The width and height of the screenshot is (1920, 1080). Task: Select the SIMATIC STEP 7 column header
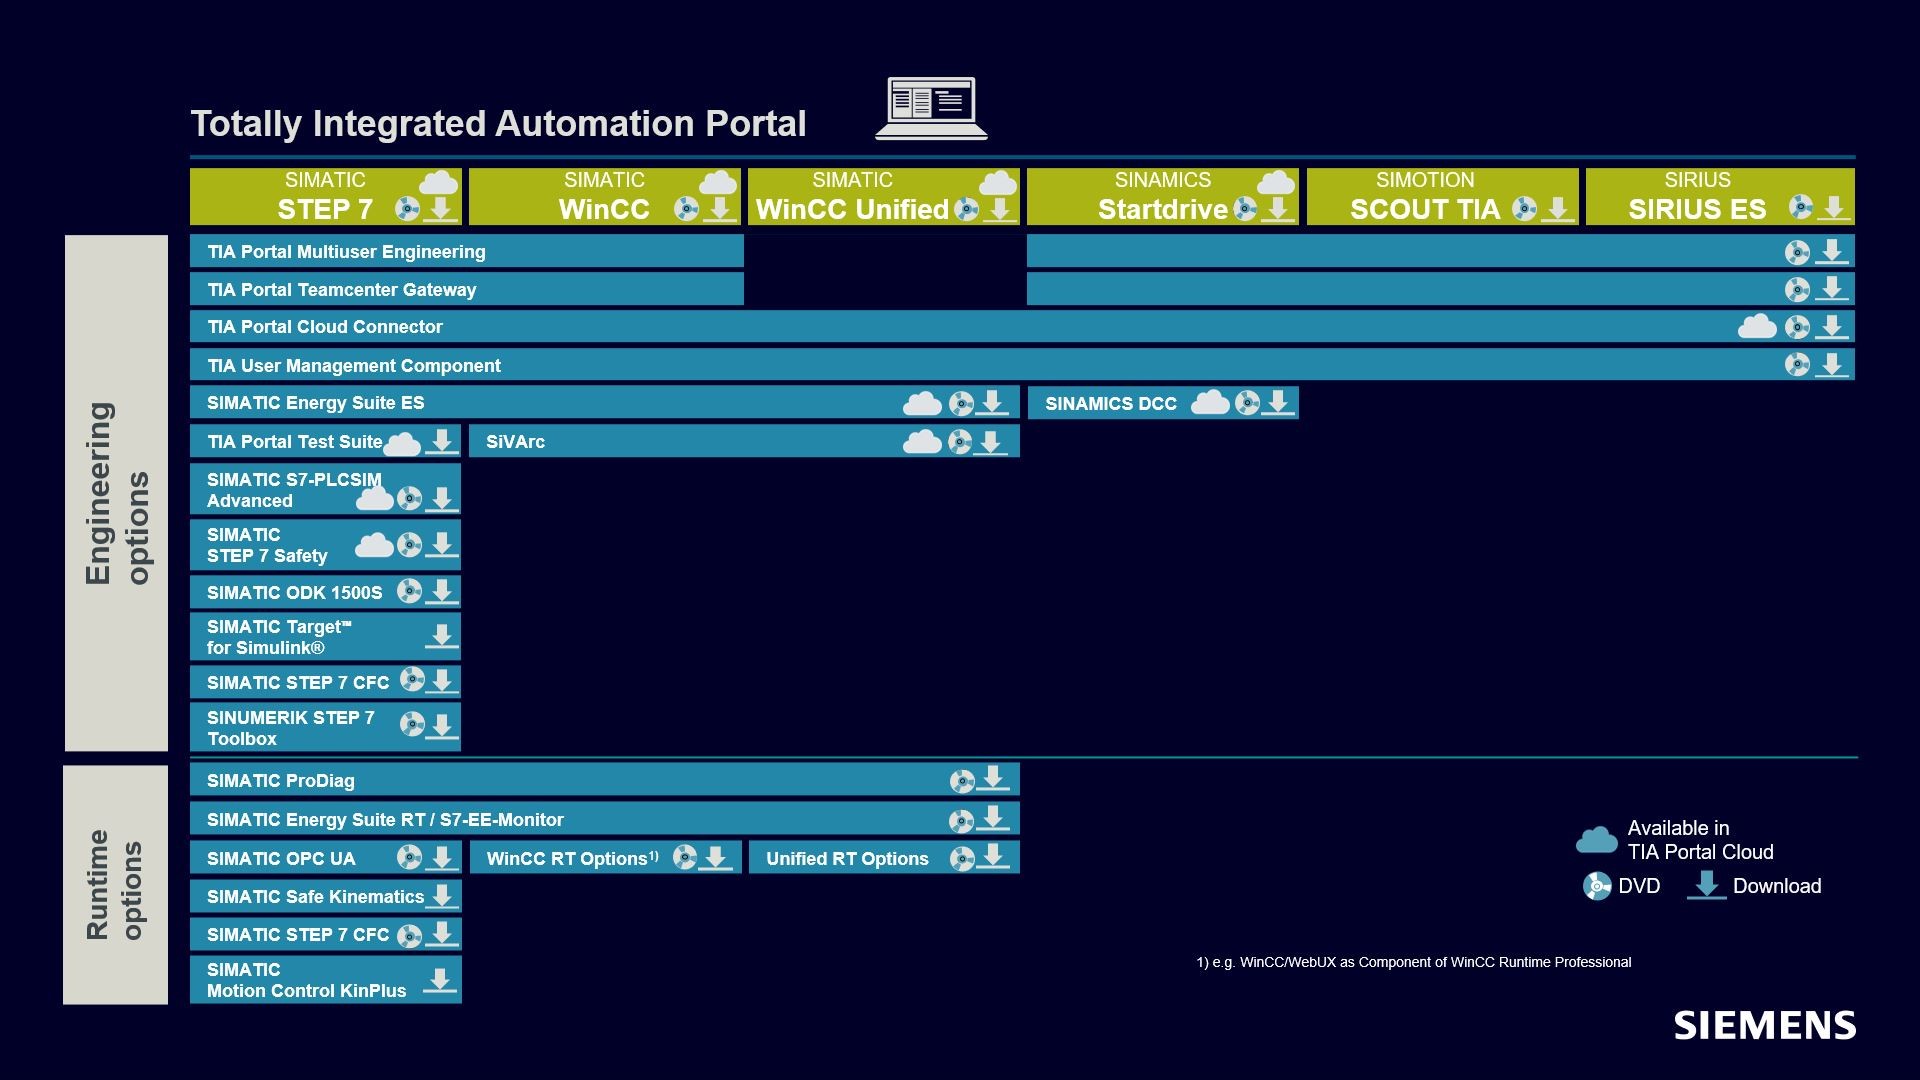325,196
